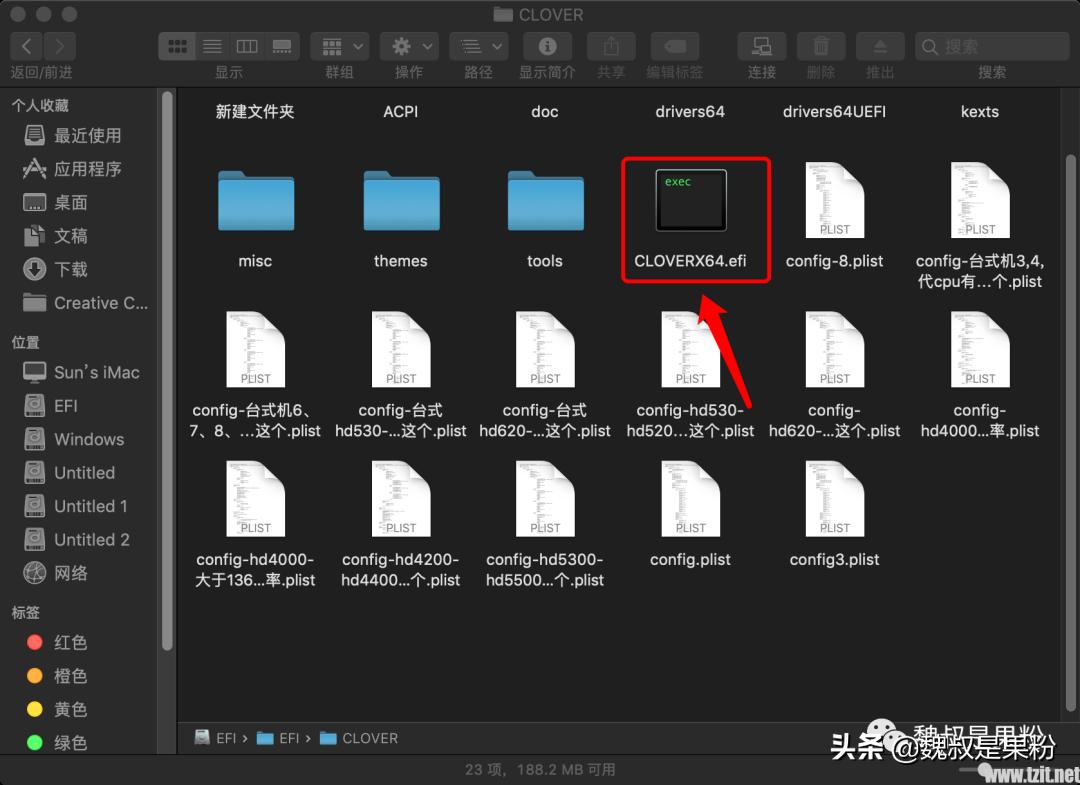Select config-hd5300-hd5500 plist file icon
This screenshot has height=785, width=1080.
click(545, 499)
